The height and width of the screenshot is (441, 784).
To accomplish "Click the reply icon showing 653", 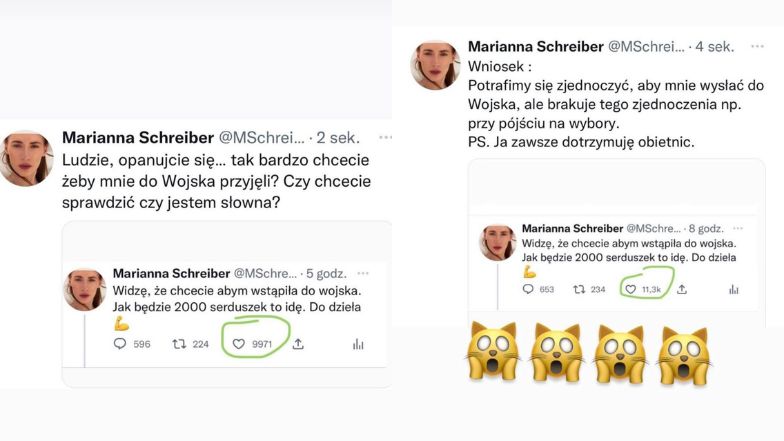I will click(x=528, y=289).
